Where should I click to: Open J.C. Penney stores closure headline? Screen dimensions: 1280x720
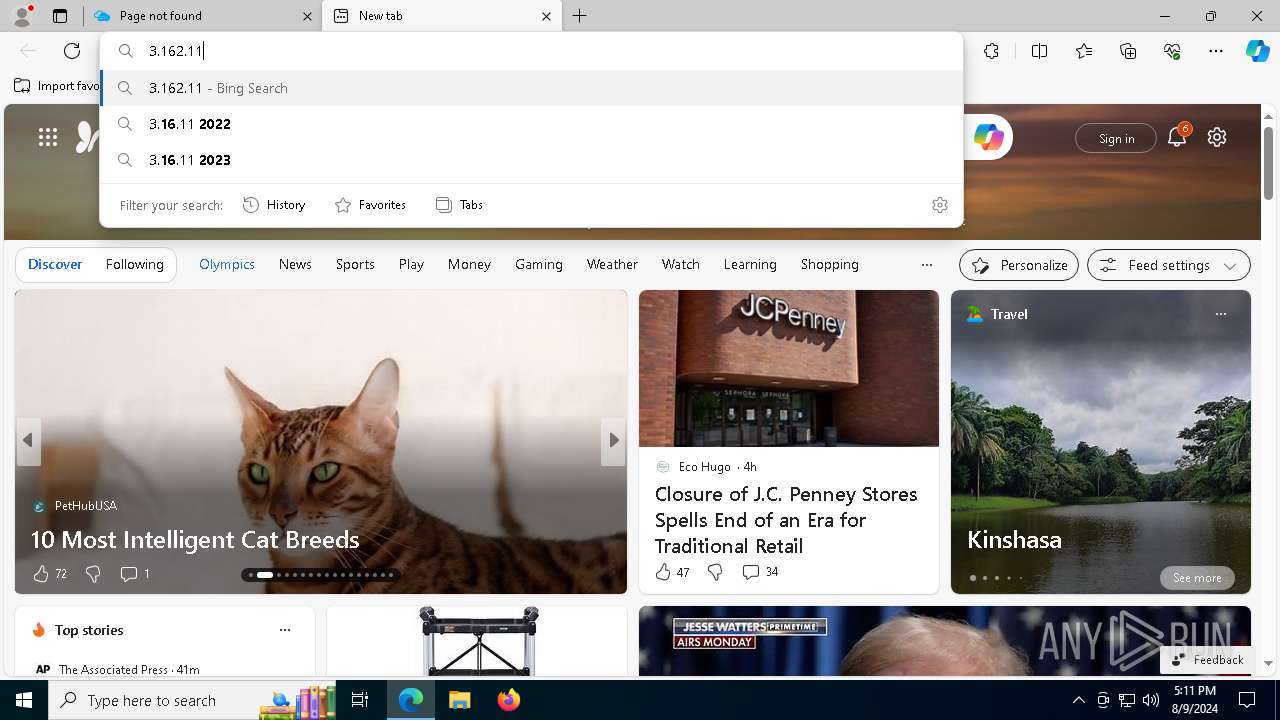pyautogui.click(x=786, y=520)
